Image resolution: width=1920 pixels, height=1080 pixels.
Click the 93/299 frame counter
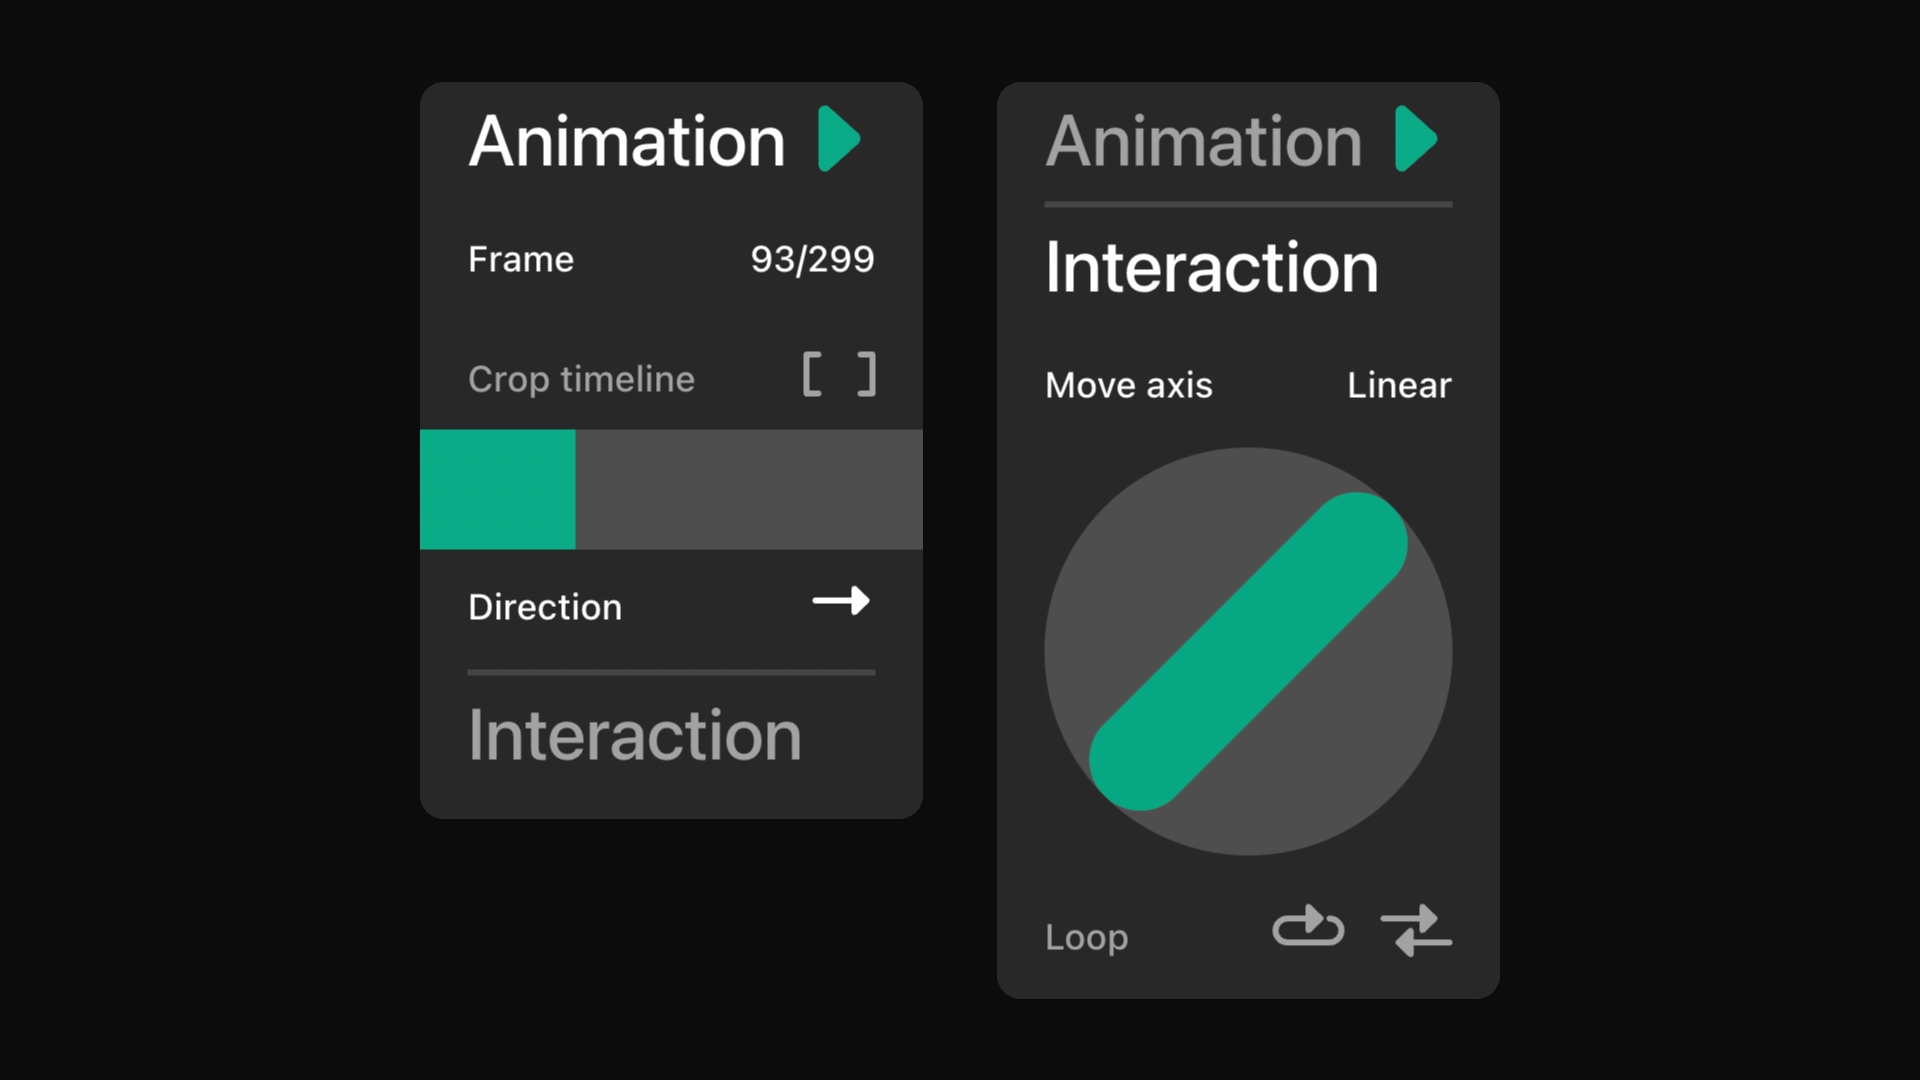tap(812, 259)
